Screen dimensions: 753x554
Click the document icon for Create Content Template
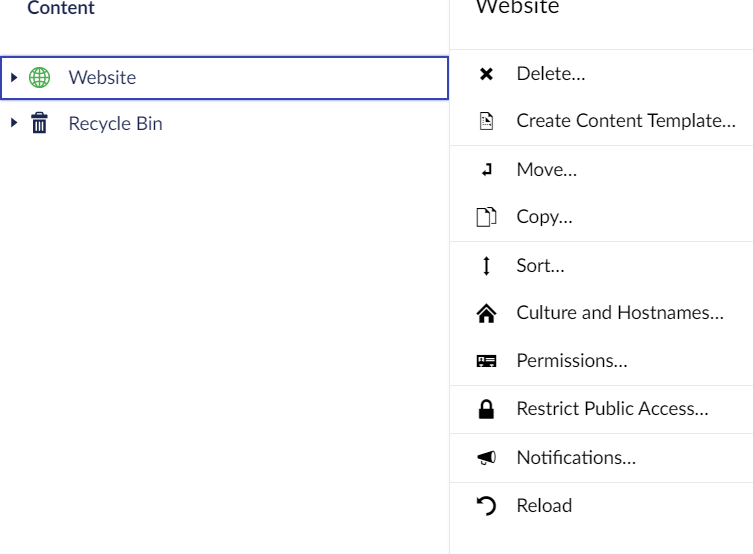[x=486, y=121]
